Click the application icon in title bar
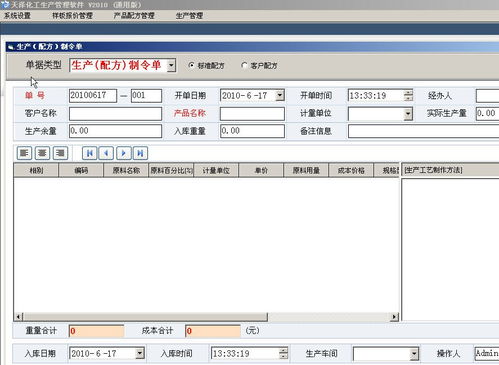The width and height of the screenshot is (499, 365). click(5, 5)
